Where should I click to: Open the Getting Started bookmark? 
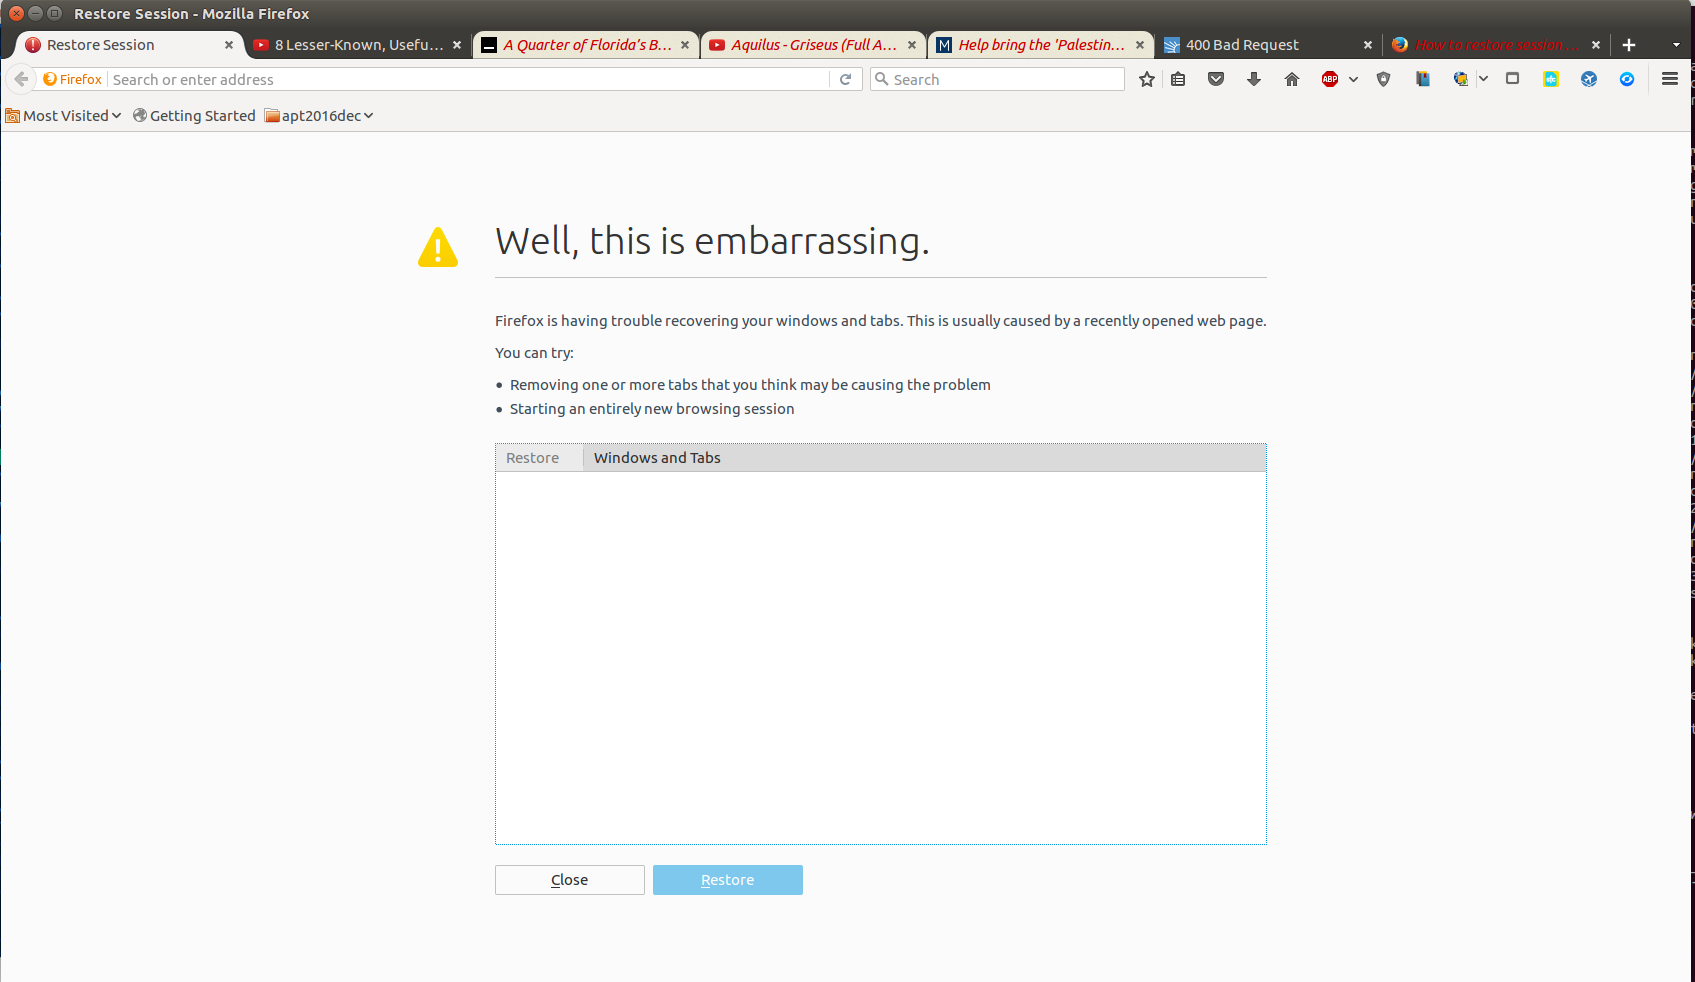point(194,116)
